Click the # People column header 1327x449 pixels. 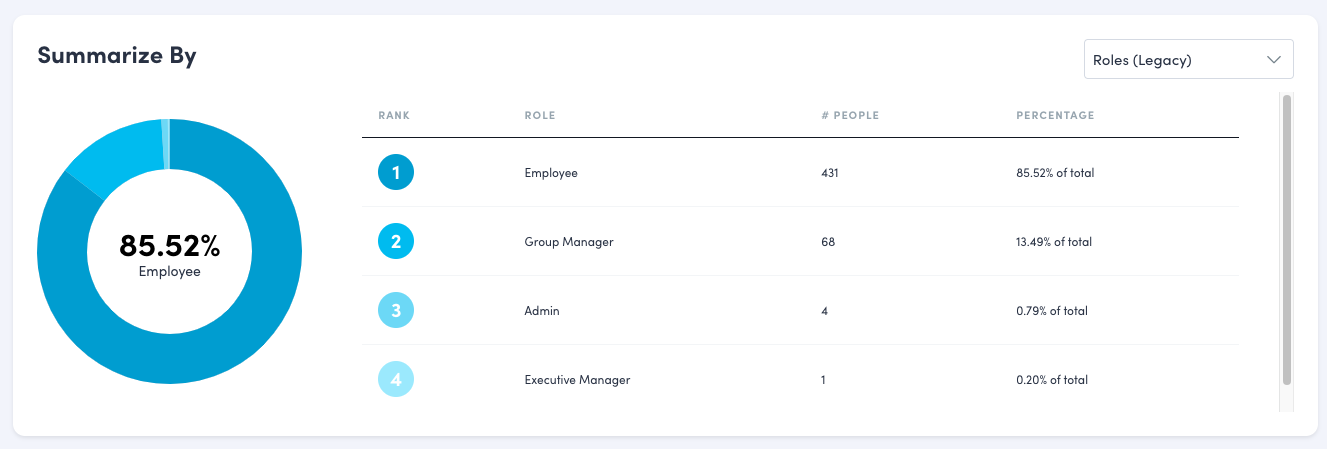(x=849, y=116)
